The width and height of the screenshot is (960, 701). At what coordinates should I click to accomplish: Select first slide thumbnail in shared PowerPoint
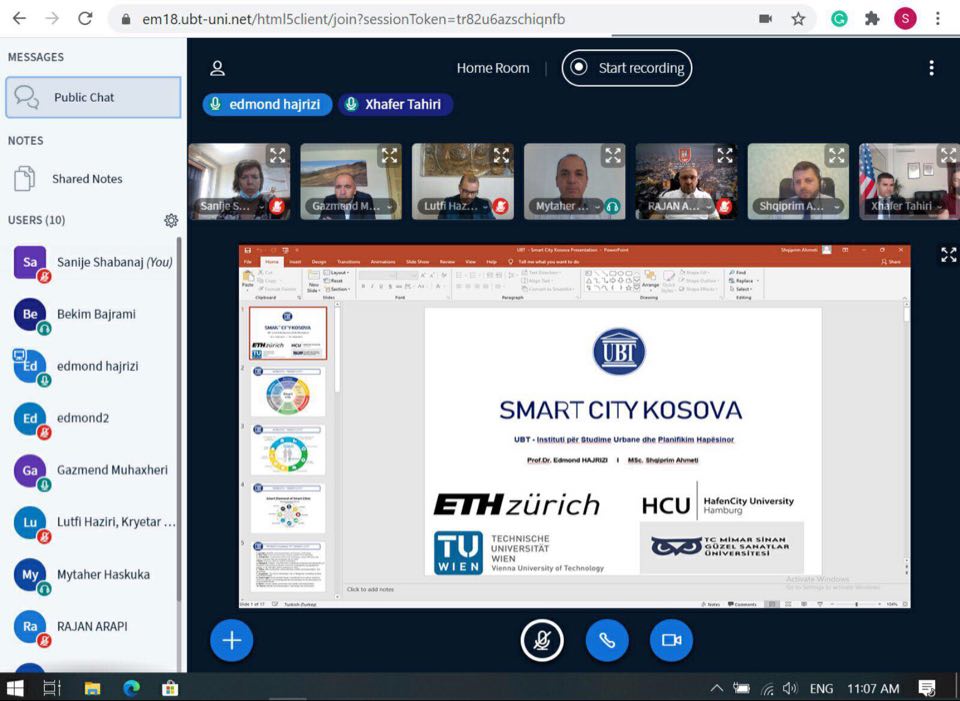[288, 333]
